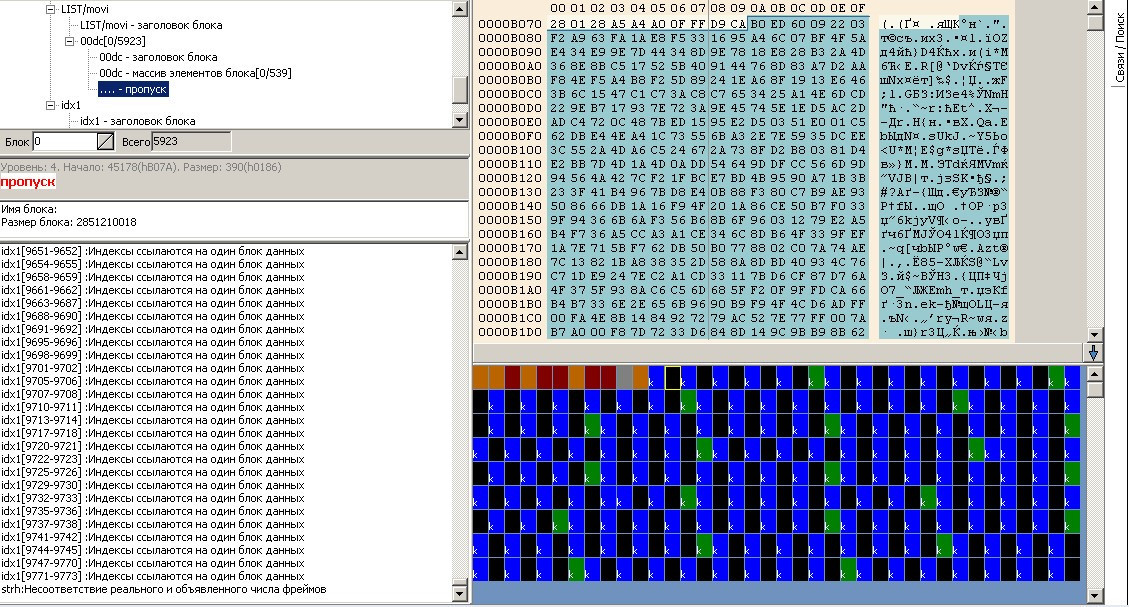Select the strh frame-count mismatch log line
1129x607 pixels.
[x=164, y=589]
